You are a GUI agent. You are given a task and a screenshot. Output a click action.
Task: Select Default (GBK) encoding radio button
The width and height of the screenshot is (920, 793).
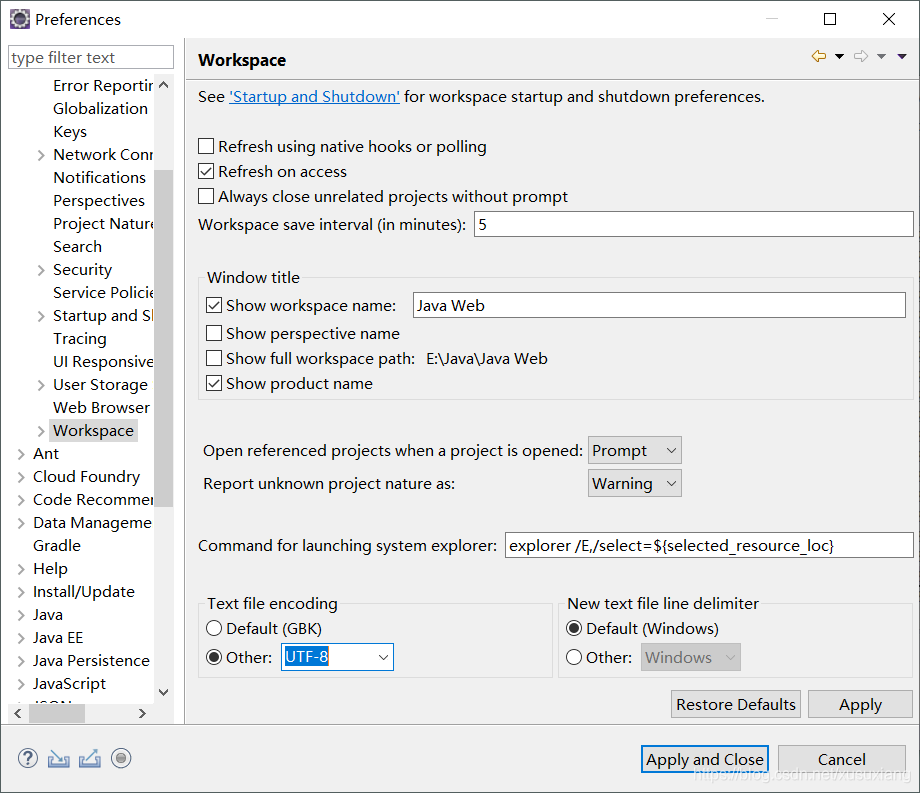click(214, 628)
